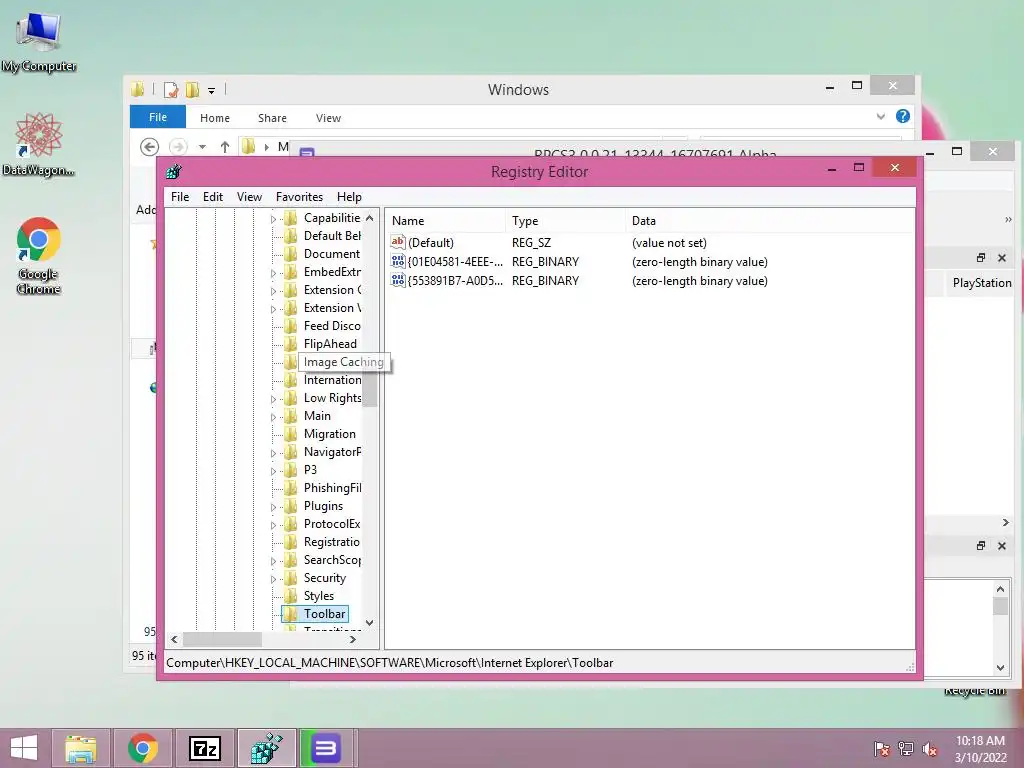
Task: Open the View tab in Windows Explorer
Action: (328, 118)
